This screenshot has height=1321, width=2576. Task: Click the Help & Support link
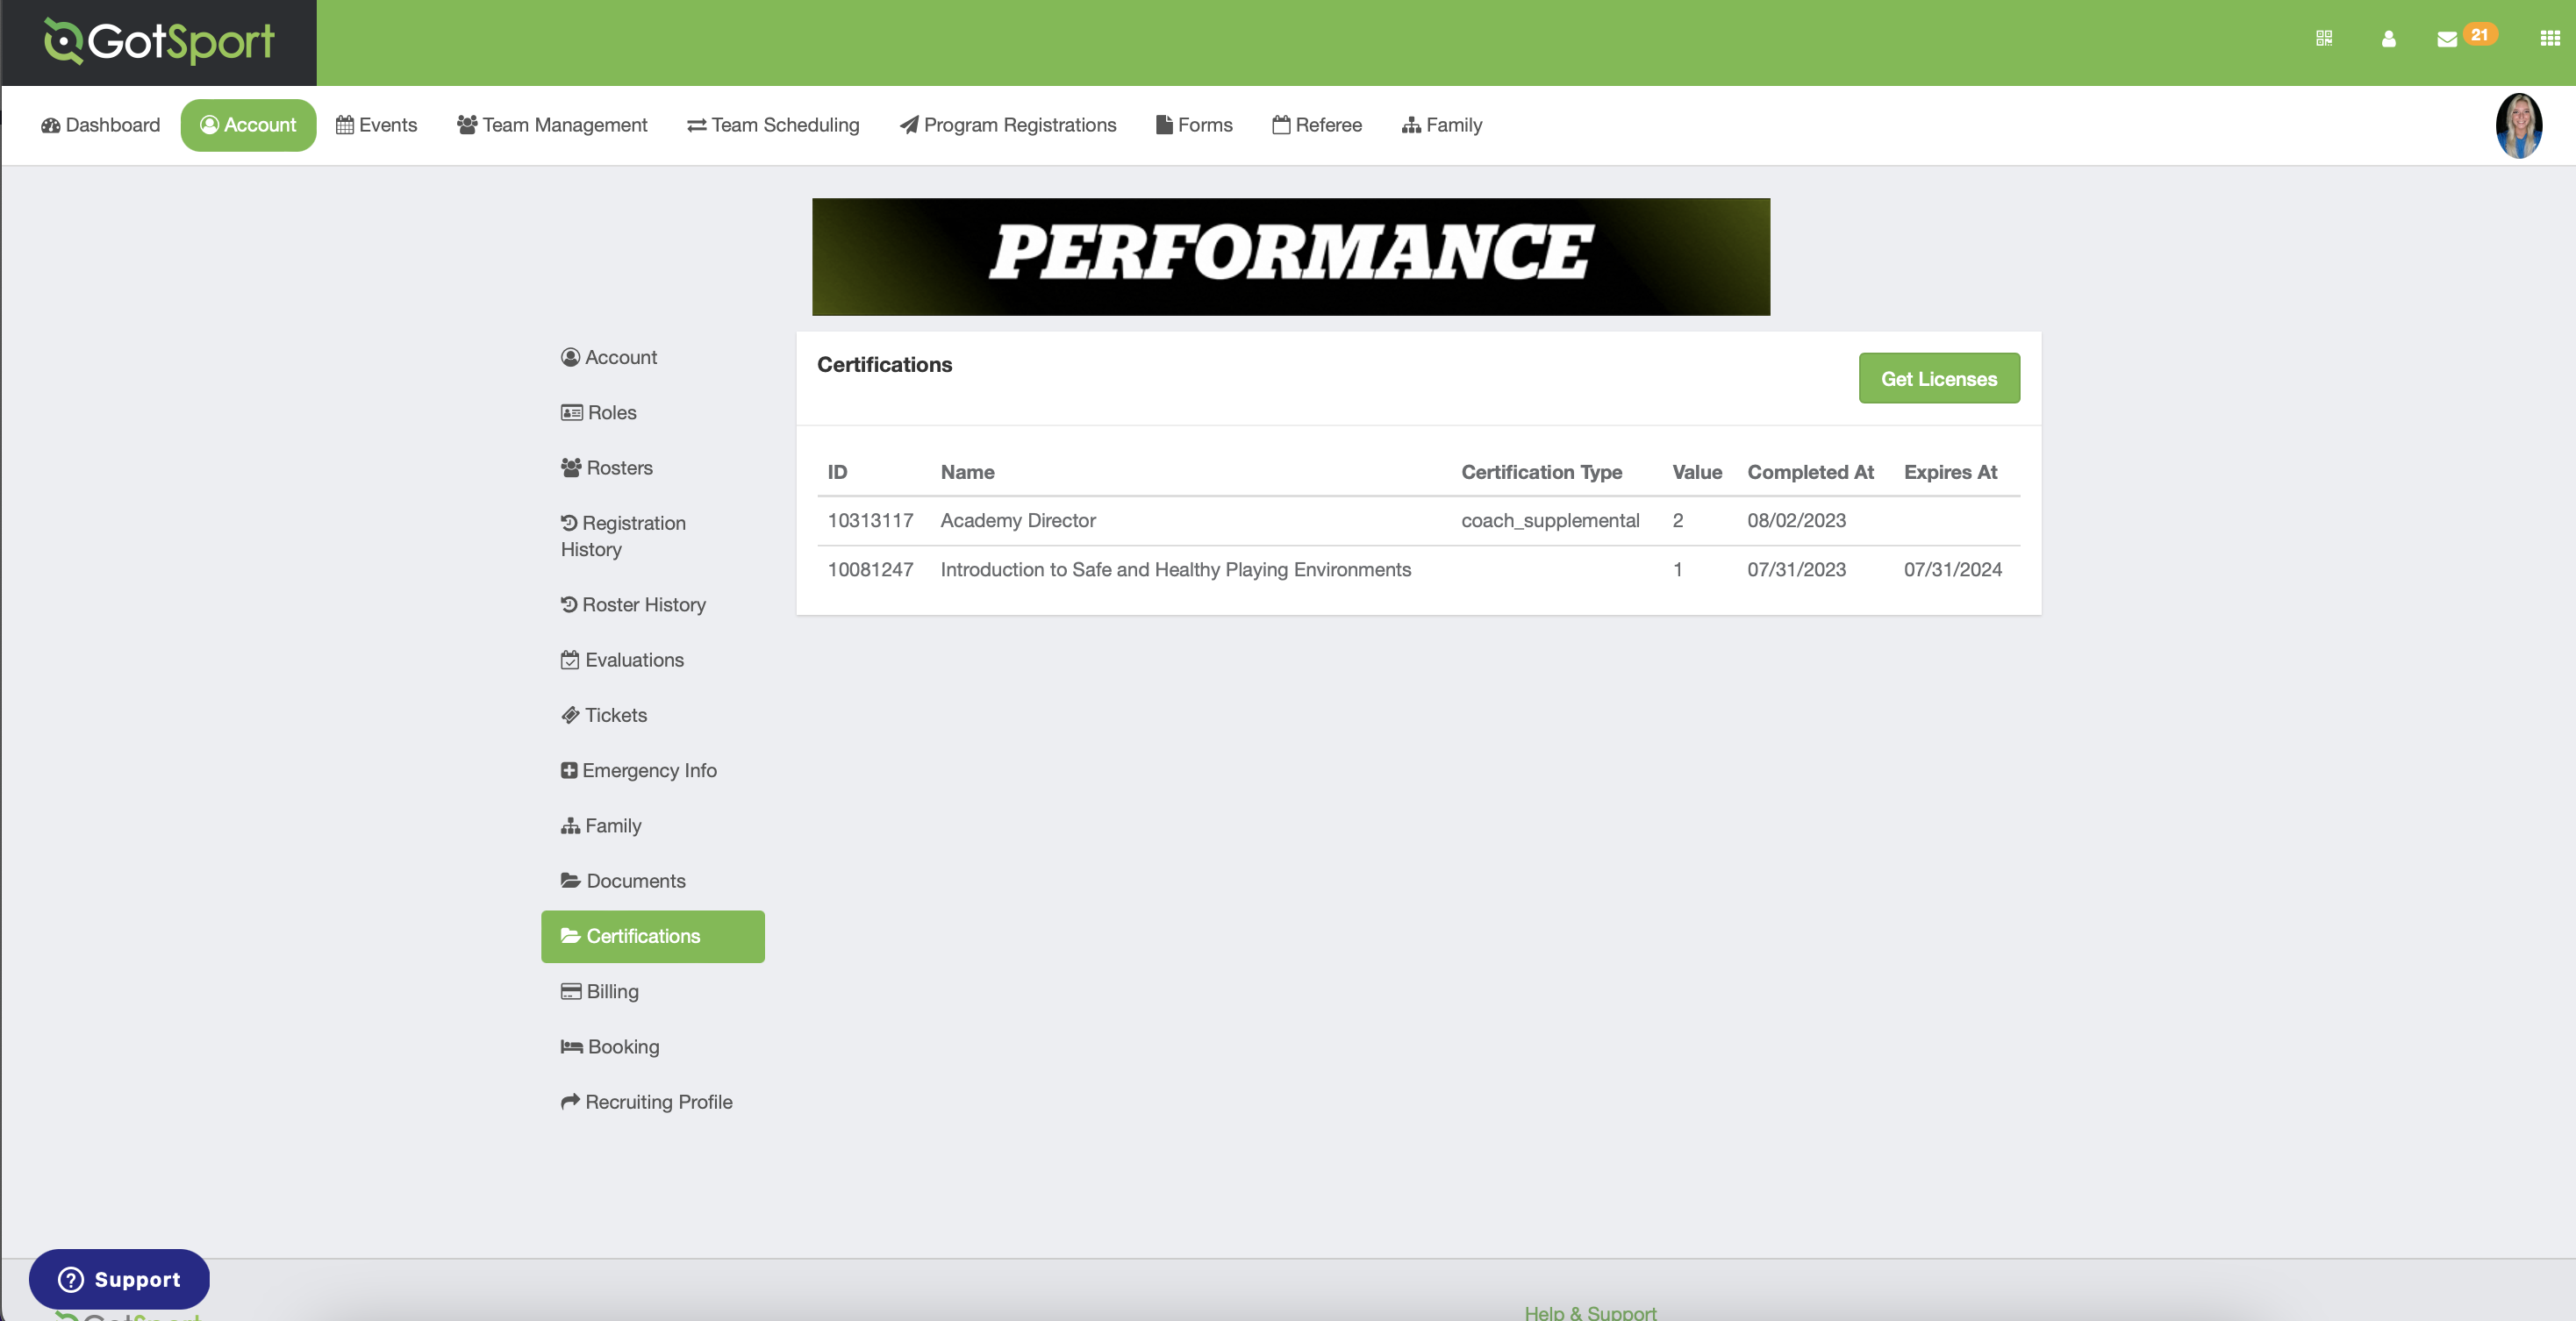1590,1312
